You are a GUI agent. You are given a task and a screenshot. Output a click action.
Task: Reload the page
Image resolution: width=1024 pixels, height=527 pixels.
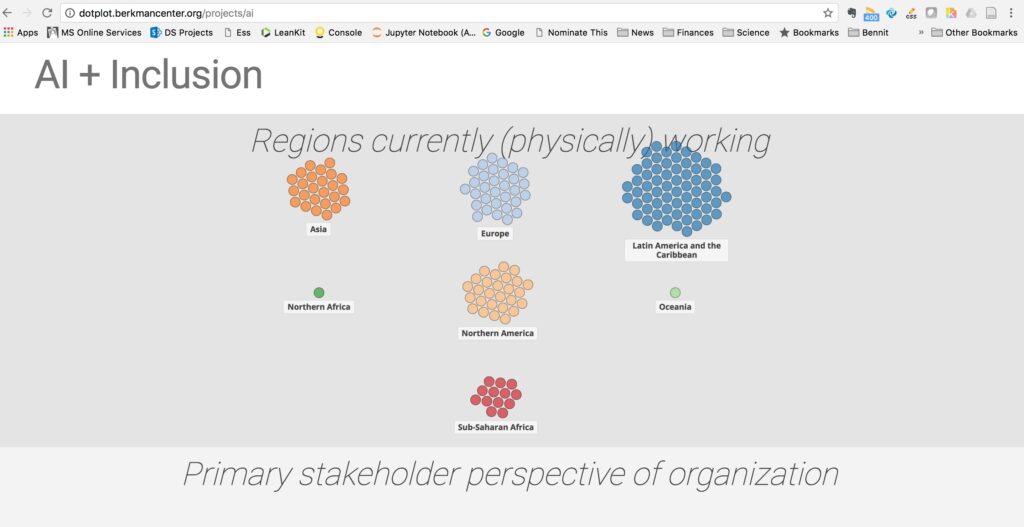click(47, 13)
